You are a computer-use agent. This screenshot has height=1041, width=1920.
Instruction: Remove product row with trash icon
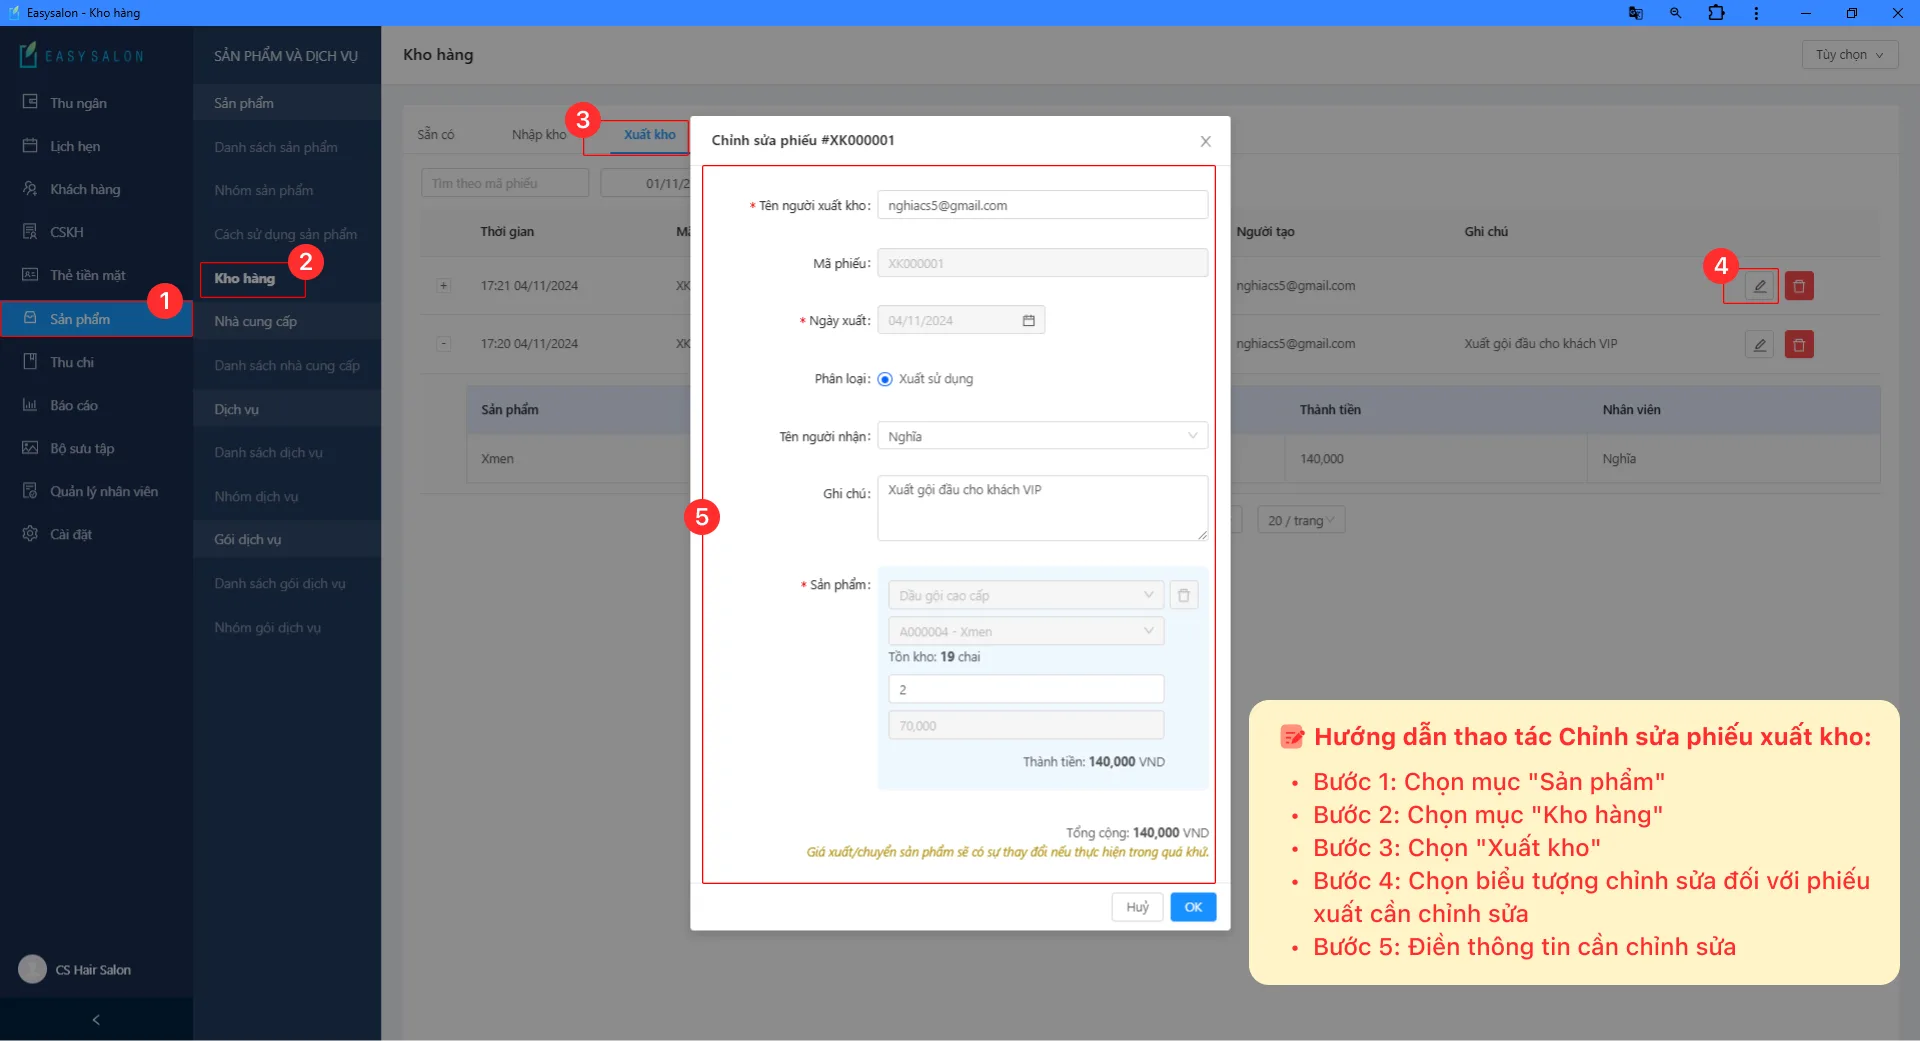point(1184,595)
